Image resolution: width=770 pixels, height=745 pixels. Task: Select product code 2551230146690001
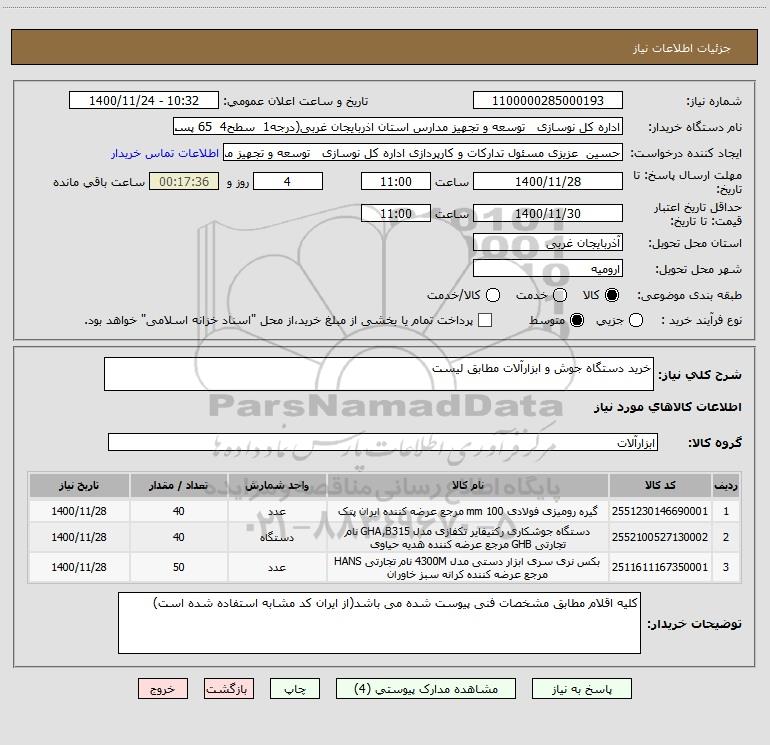click(x=660, y=511)
